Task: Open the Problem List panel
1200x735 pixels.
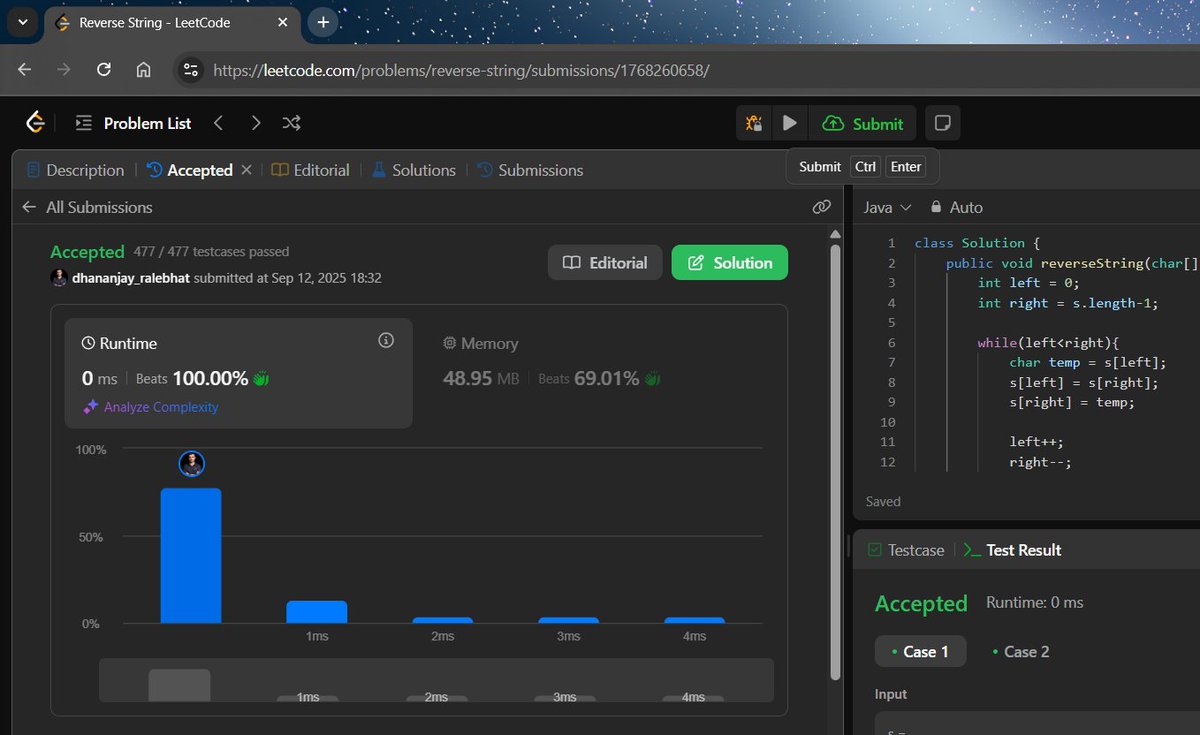Action: [x=133, y=123]
